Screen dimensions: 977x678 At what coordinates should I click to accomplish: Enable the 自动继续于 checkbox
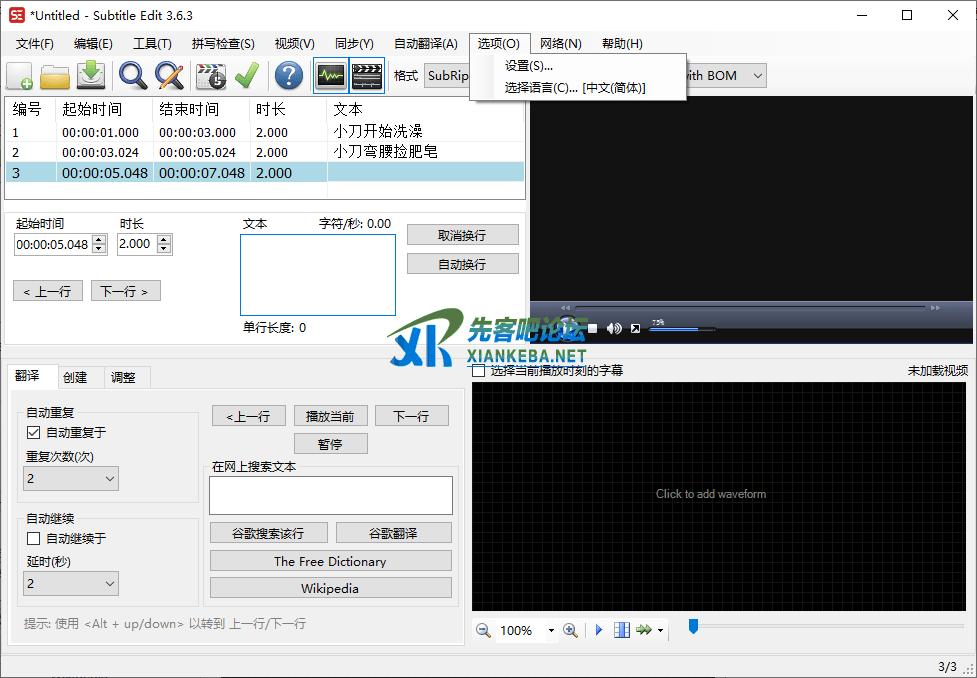pyautogui.click(x=34, y=539)
